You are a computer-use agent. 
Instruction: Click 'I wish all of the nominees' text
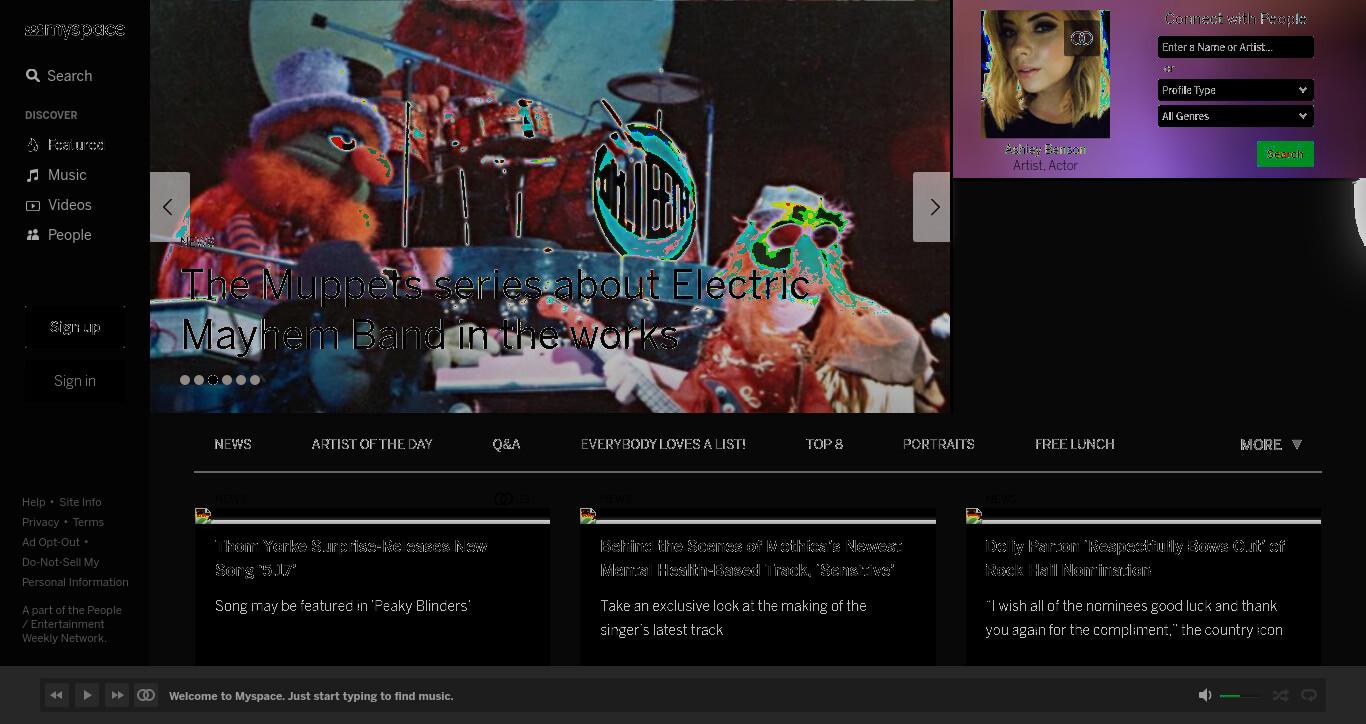pos(1134,618)
